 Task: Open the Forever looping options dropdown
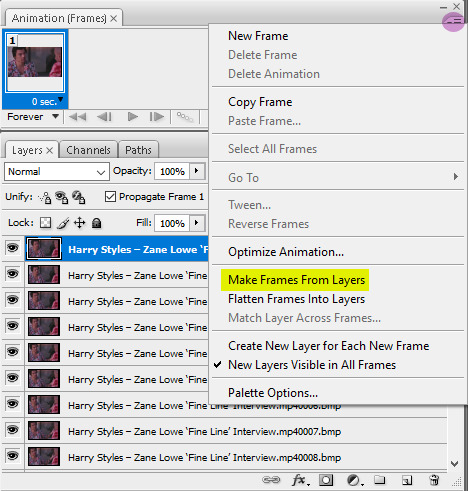click(33, 117)
